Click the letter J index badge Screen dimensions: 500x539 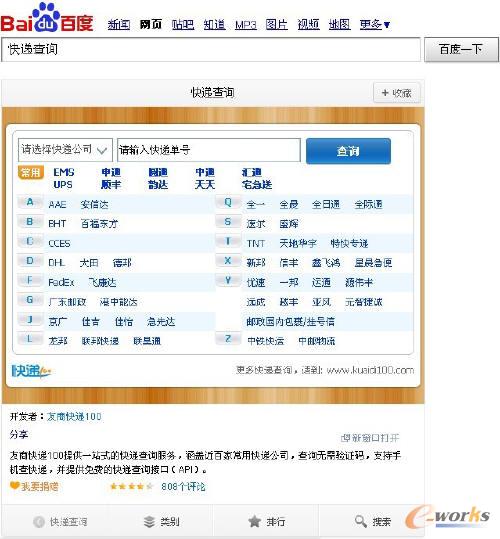[30, 319]
